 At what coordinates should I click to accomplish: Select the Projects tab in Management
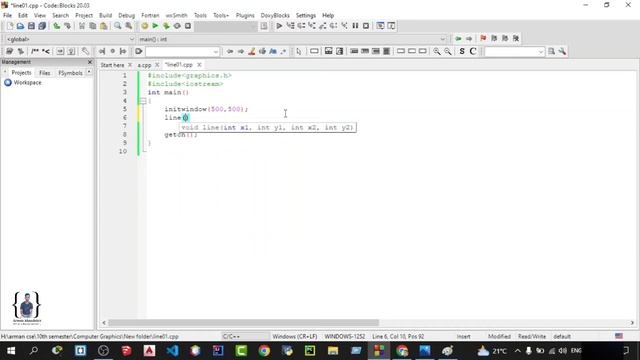pyautogui.click(x=21, y=73)
